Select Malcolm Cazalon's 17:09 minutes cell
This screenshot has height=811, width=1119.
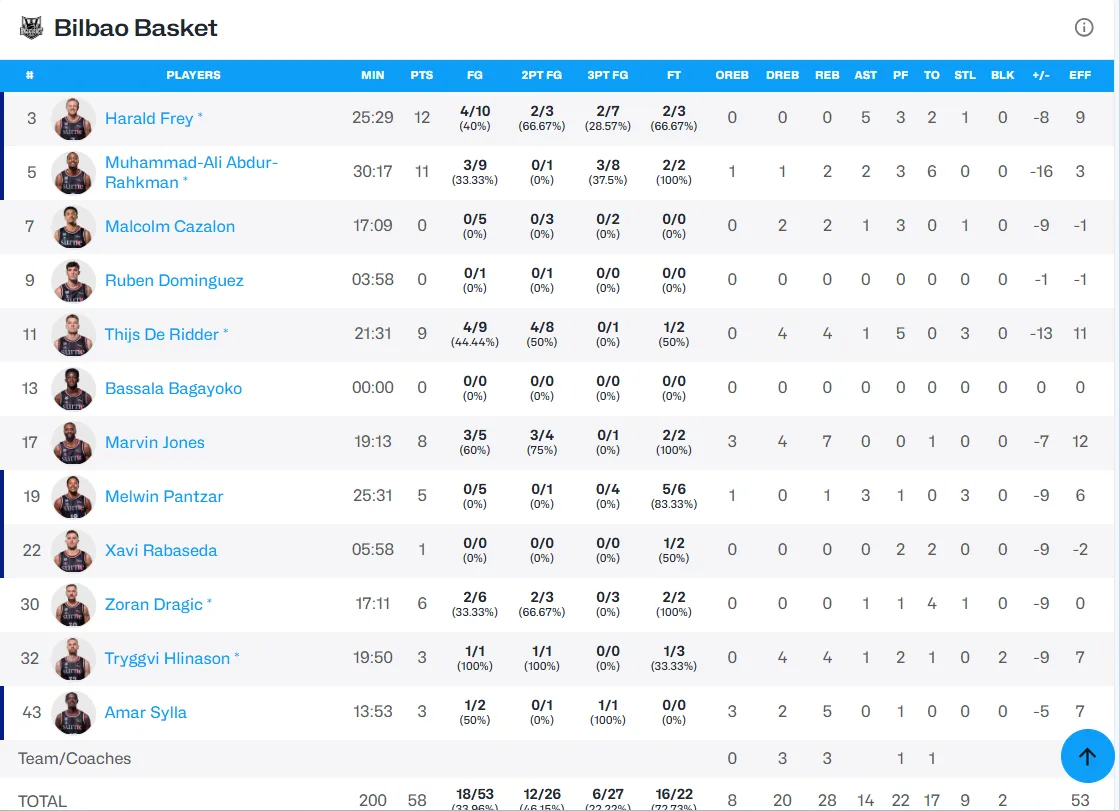(373, 226)
